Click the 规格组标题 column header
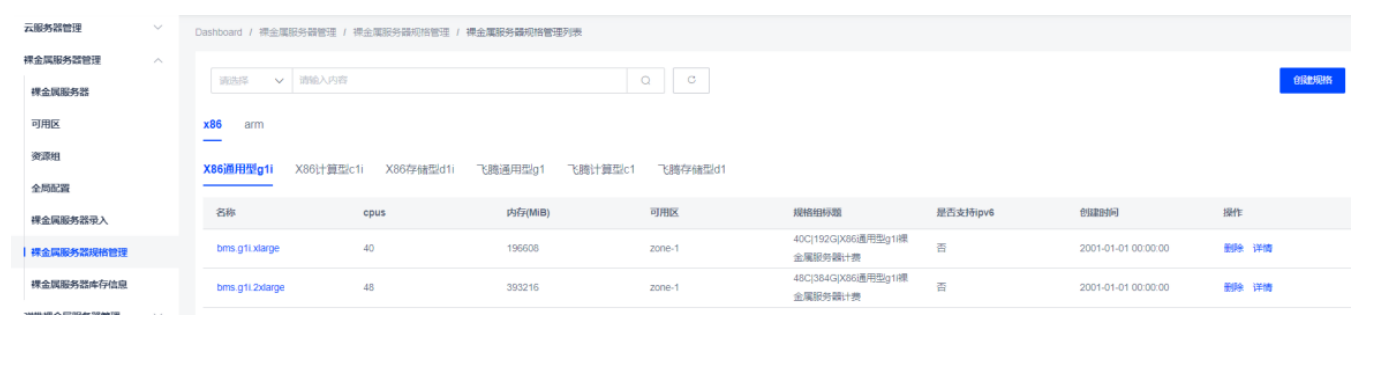The width and height of the screenshot is (1380, 388). pos(817,213)
